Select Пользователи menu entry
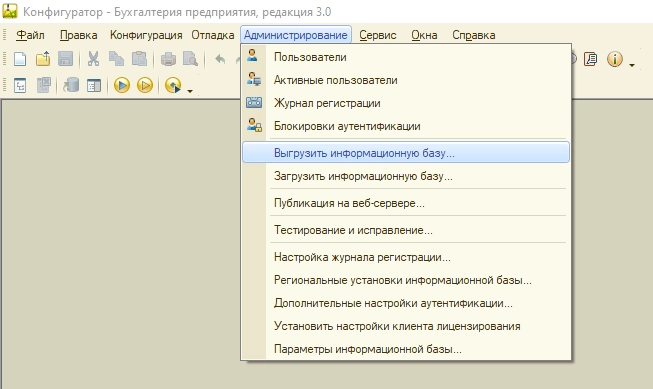Screen dimensions: 653x389 (406, 57)
